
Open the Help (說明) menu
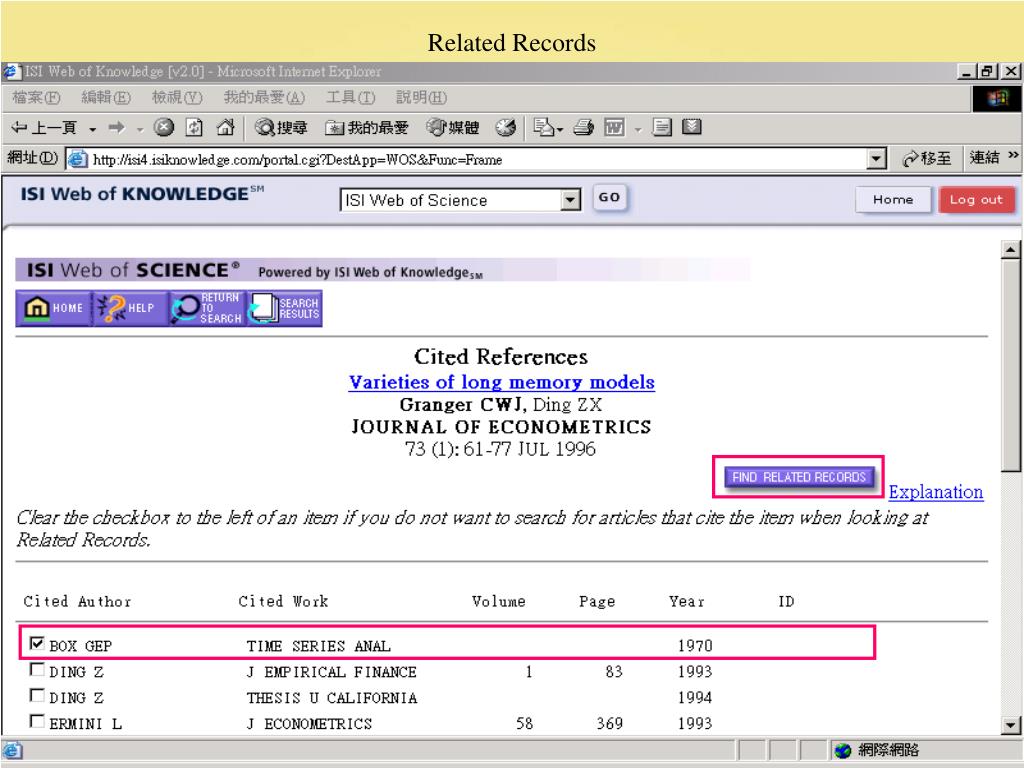421,98
